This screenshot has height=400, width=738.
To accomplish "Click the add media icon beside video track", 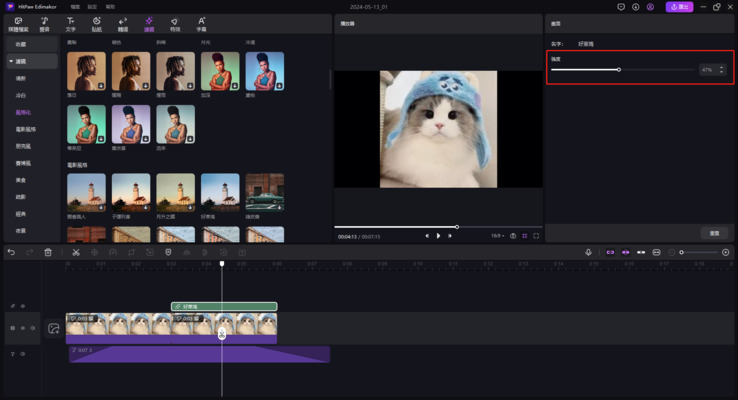I will [x=54, y=328].
